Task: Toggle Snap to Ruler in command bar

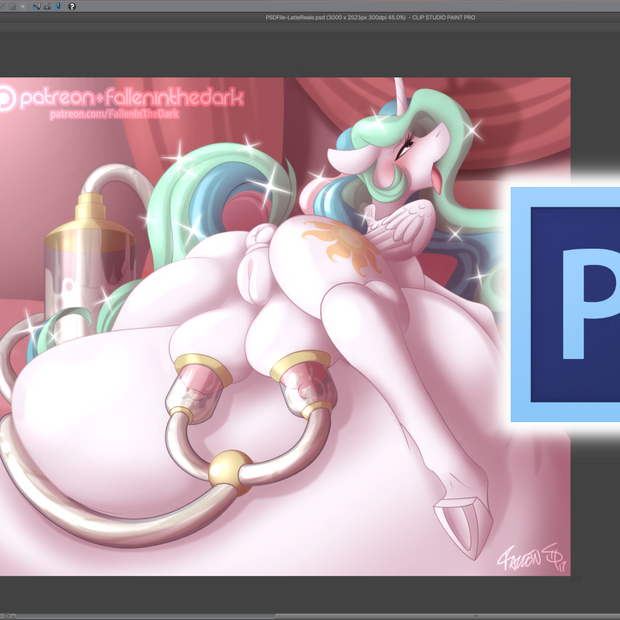Action: (37, 6)
